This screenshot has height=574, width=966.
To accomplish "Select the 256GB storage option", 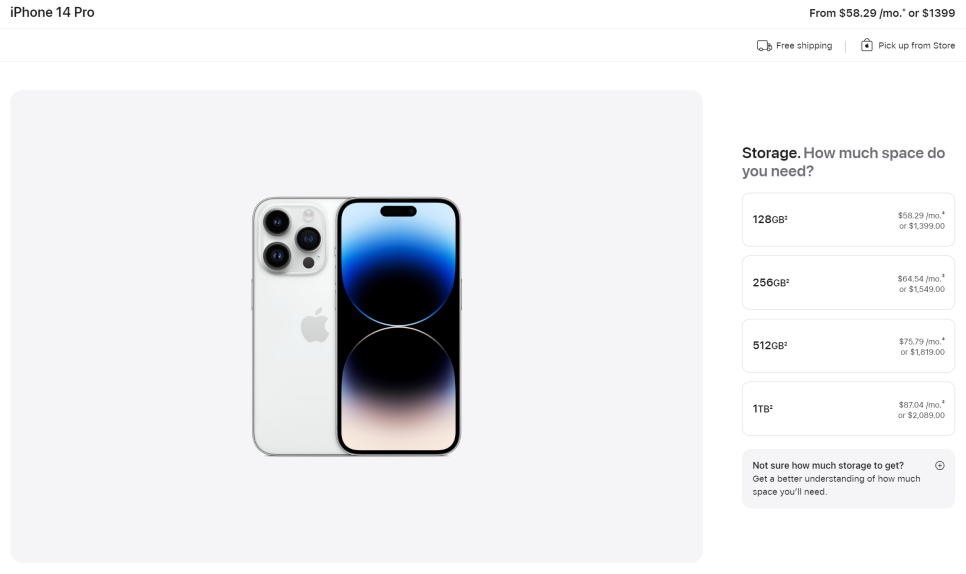I will point(848,283).
